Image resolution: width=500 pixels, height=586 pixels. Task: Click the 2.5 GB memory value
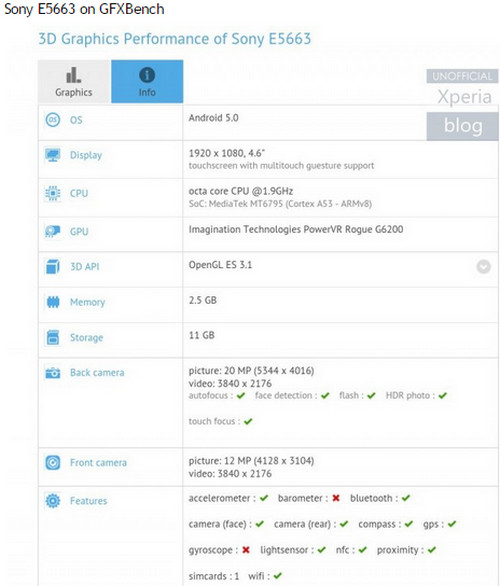coord(203,300)
